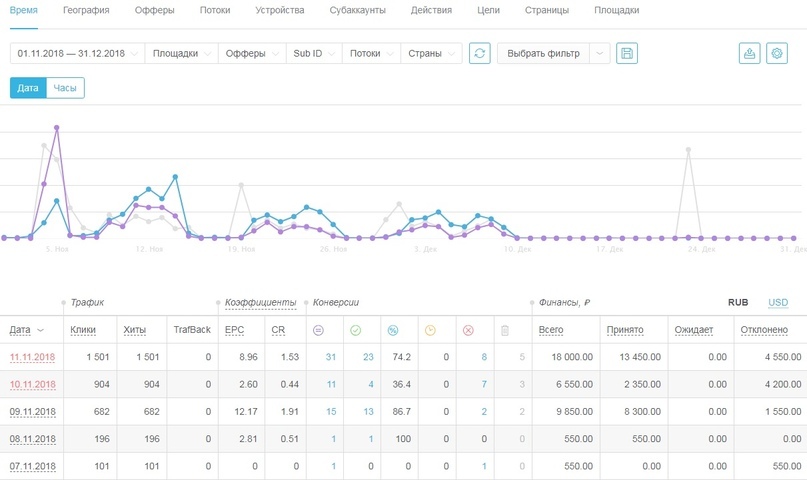Select Дата grouping toggle

click(x=28, y=88)
